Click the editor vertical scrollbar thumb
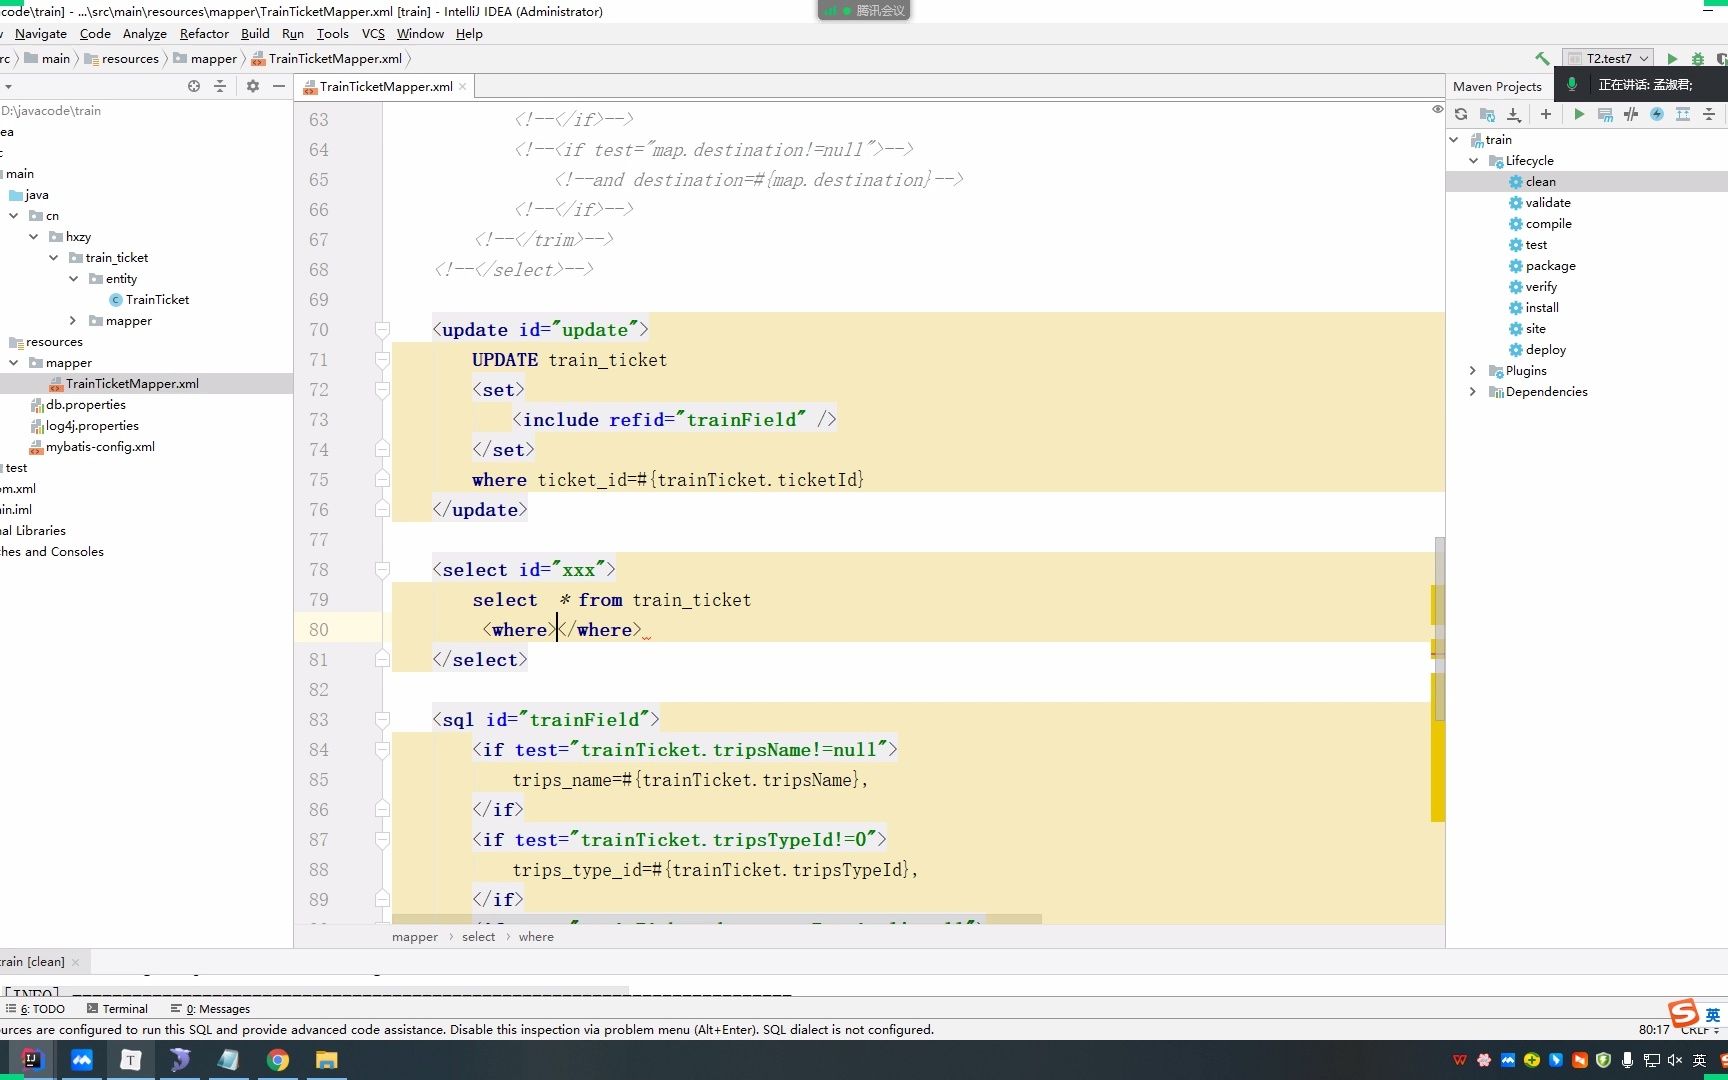Image resolution: width=1728 pixels, height=1080 pixels. 1440,628
